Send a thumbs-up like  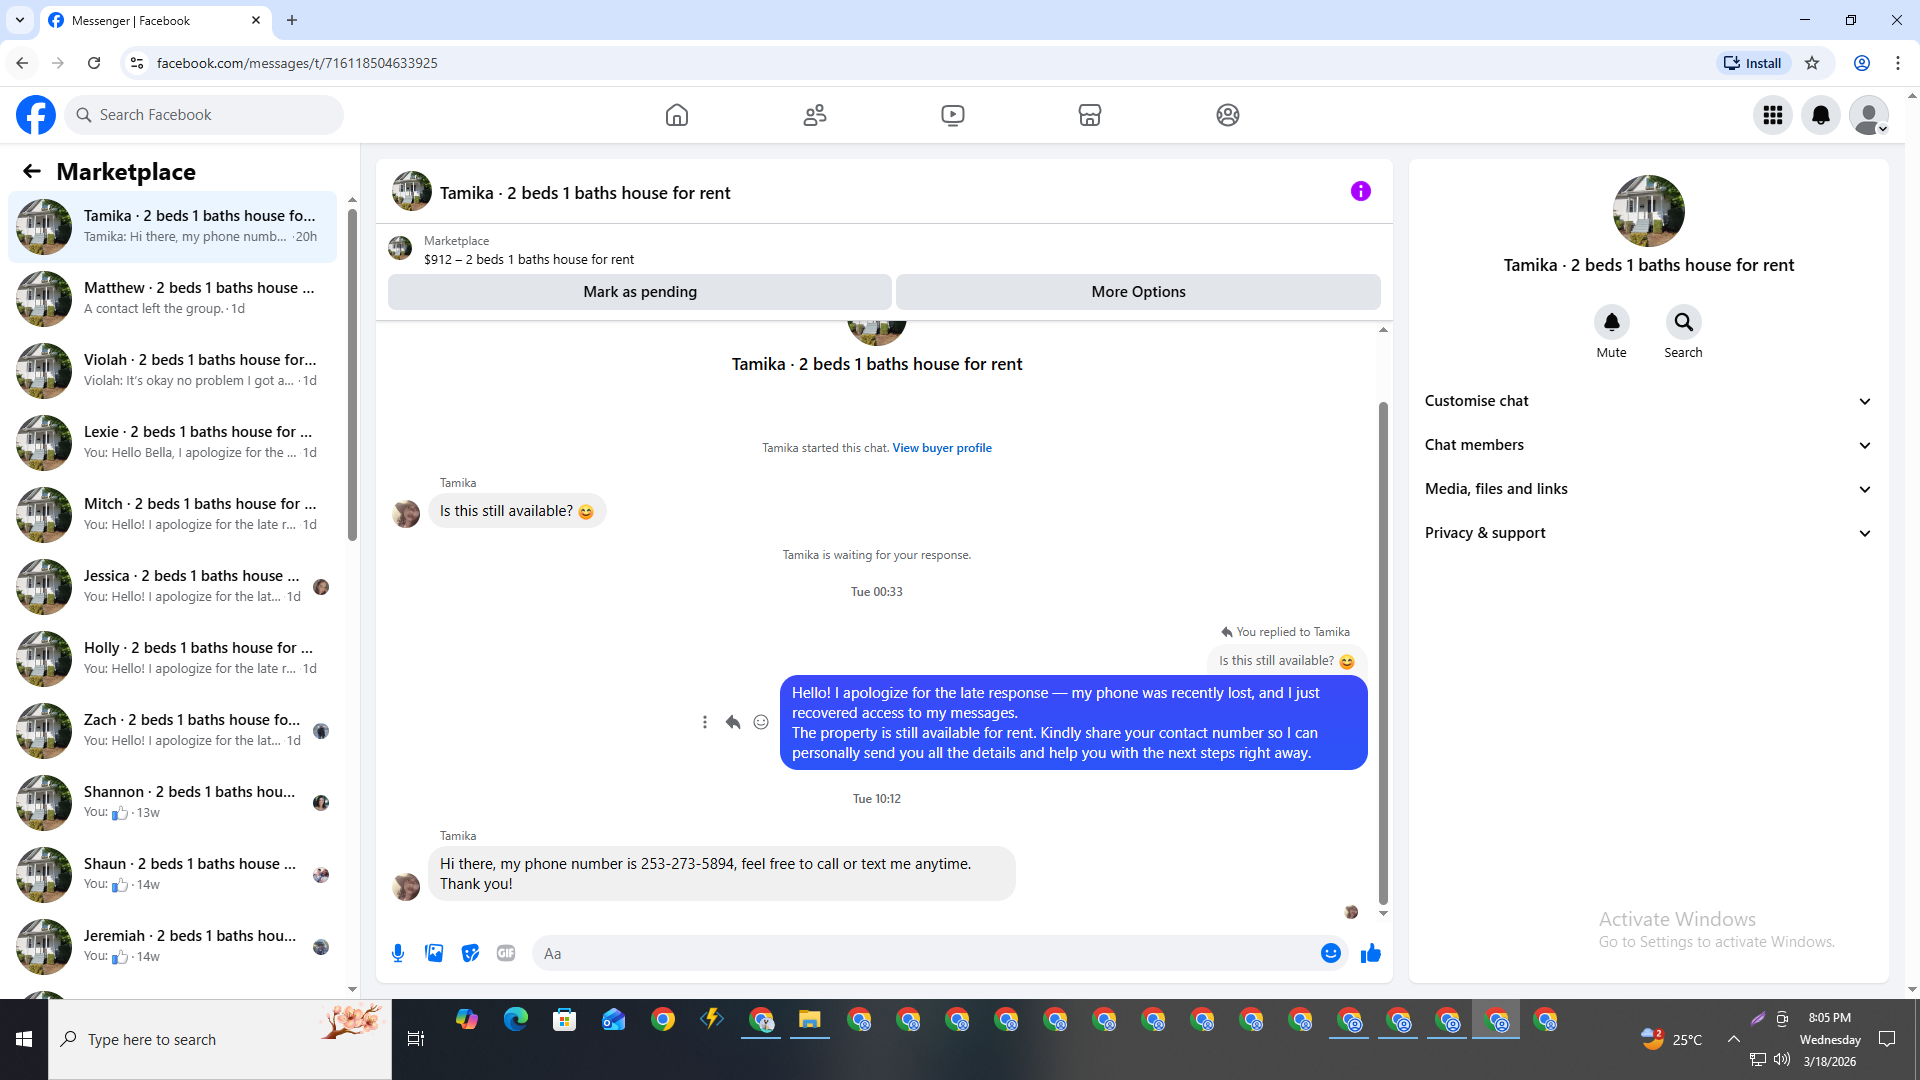(1370, 953)
